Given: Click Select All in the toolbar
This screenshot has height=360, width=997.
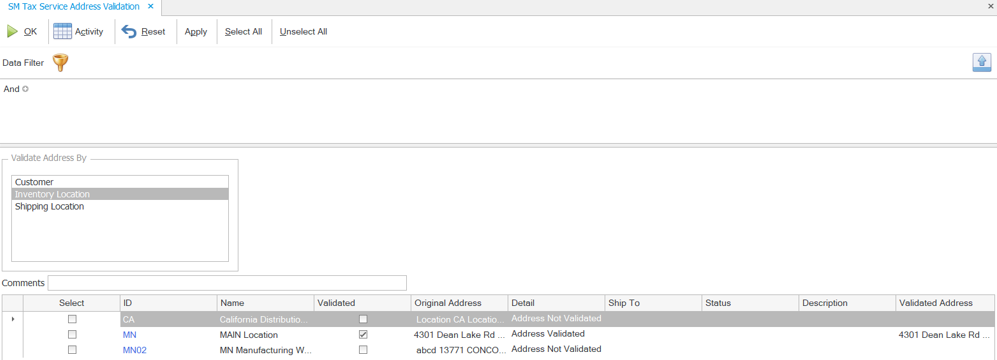Looking at the screenshot, I should tap(244, 31).
